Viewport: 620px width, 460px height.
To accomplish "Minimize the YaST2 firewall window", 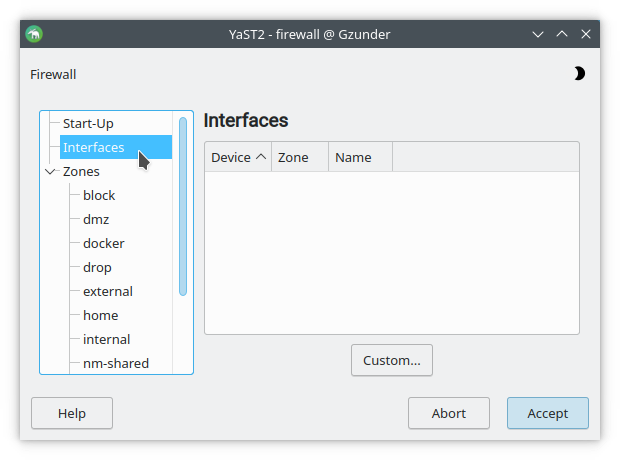I will [539, 35].
